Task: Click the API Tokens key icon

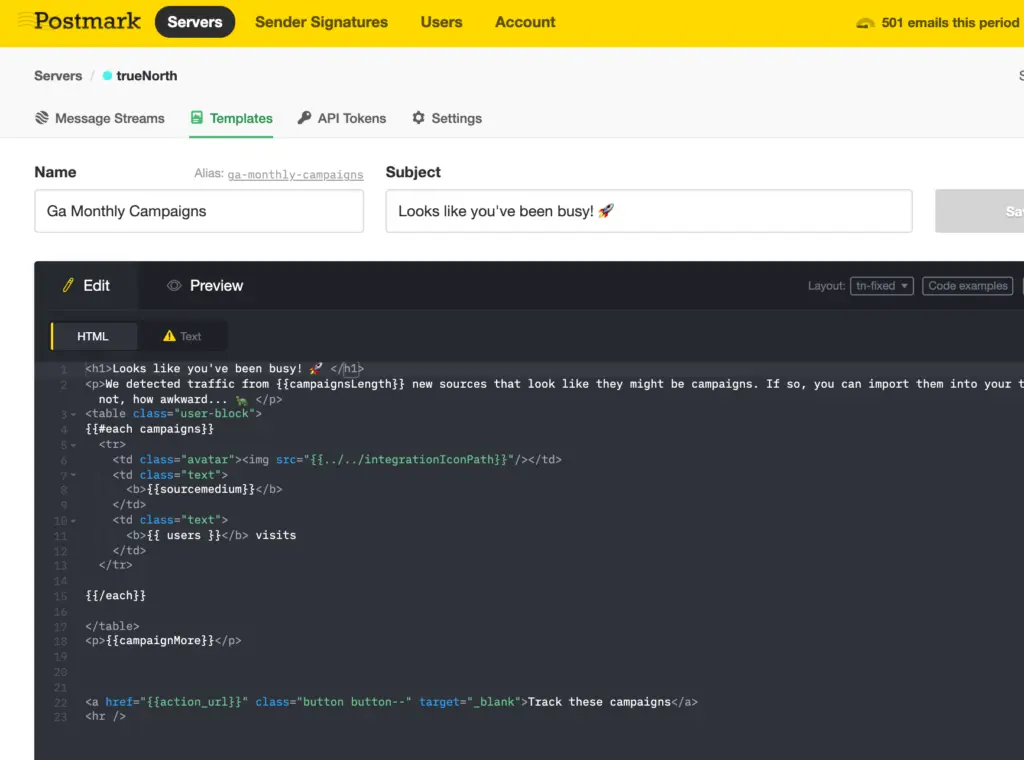Action: (x=304, y=118)
